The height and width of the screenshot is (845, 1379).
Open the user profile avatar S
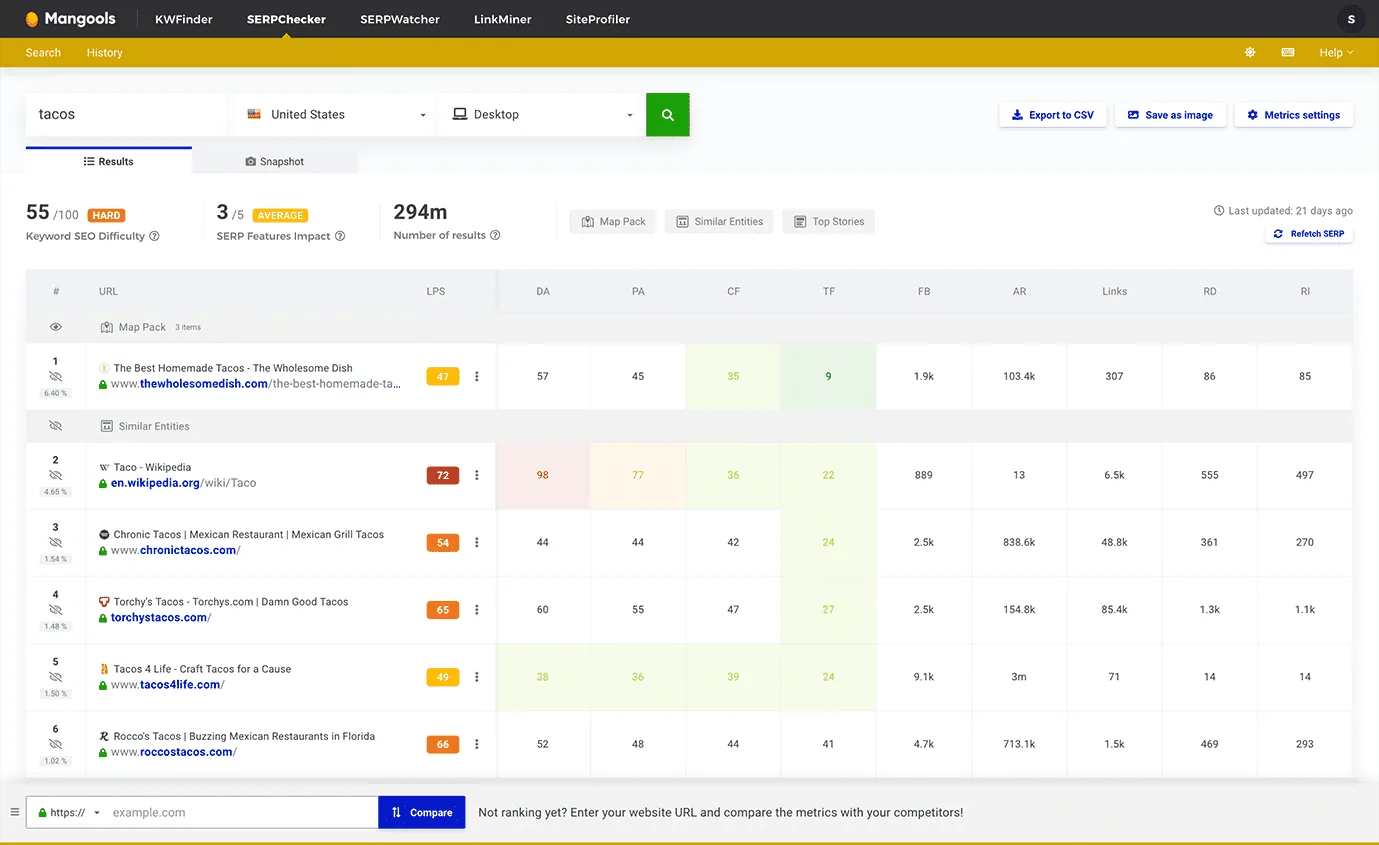pos(1352,19)
